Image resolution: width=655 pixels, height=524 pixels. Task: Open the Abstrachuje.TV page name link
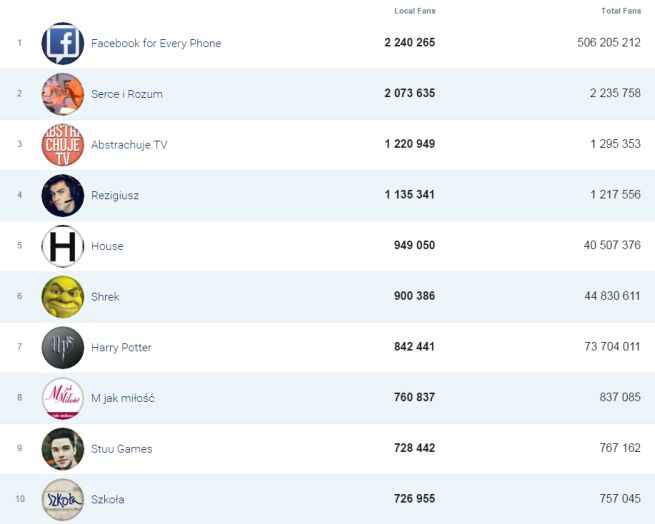pos(129,145)
